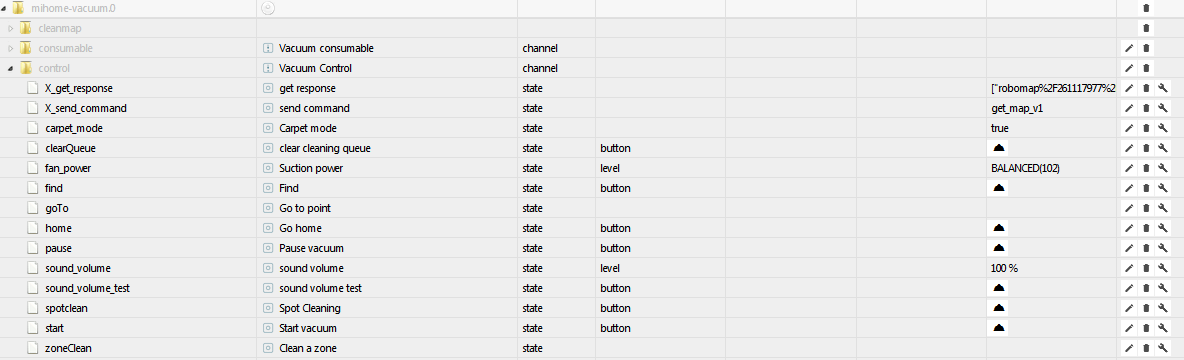This screenshot has width=1184, height=360.
Task: Delete the goTo state
Action: pos(1146,208)
